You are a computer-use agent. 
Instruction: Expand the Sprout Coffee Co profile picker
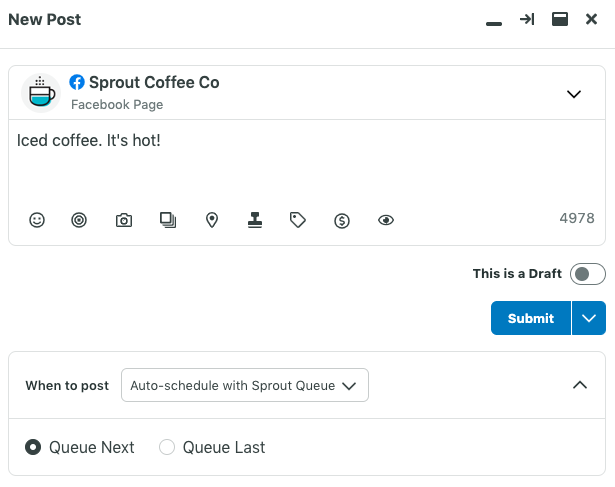[574, 94]
